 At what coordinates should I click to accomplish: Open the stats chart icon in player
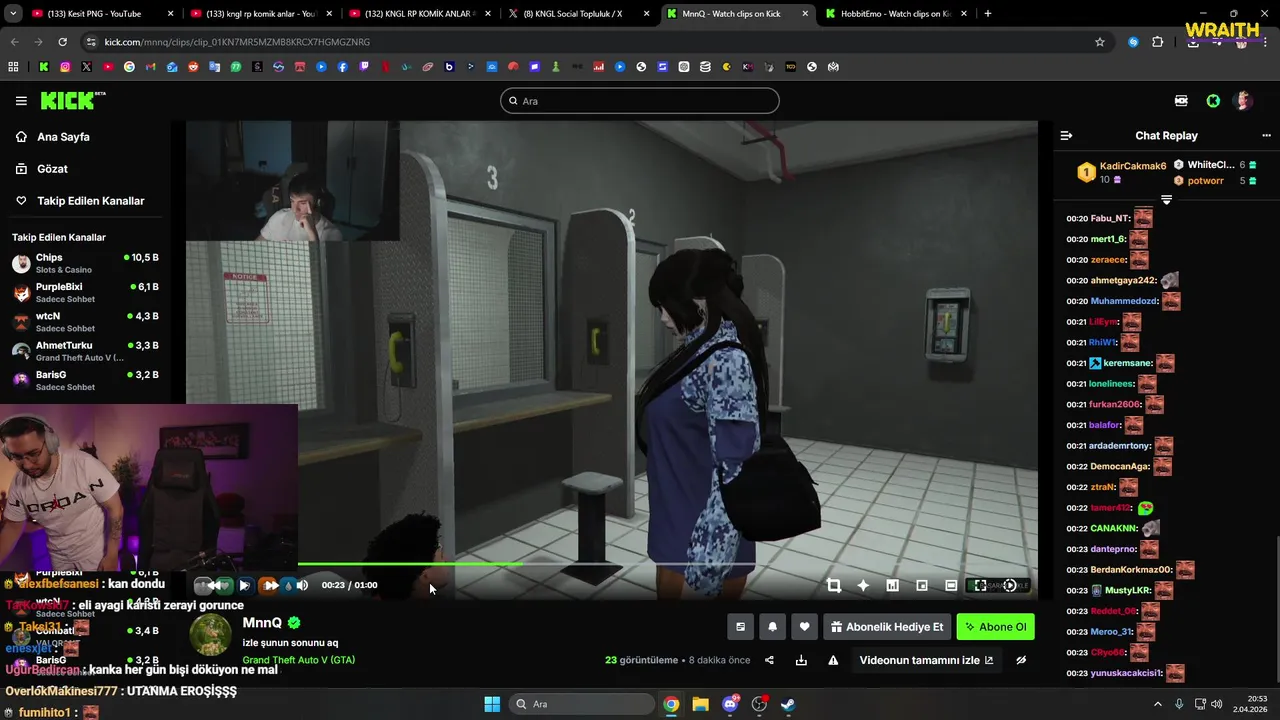tap(892, 586)
